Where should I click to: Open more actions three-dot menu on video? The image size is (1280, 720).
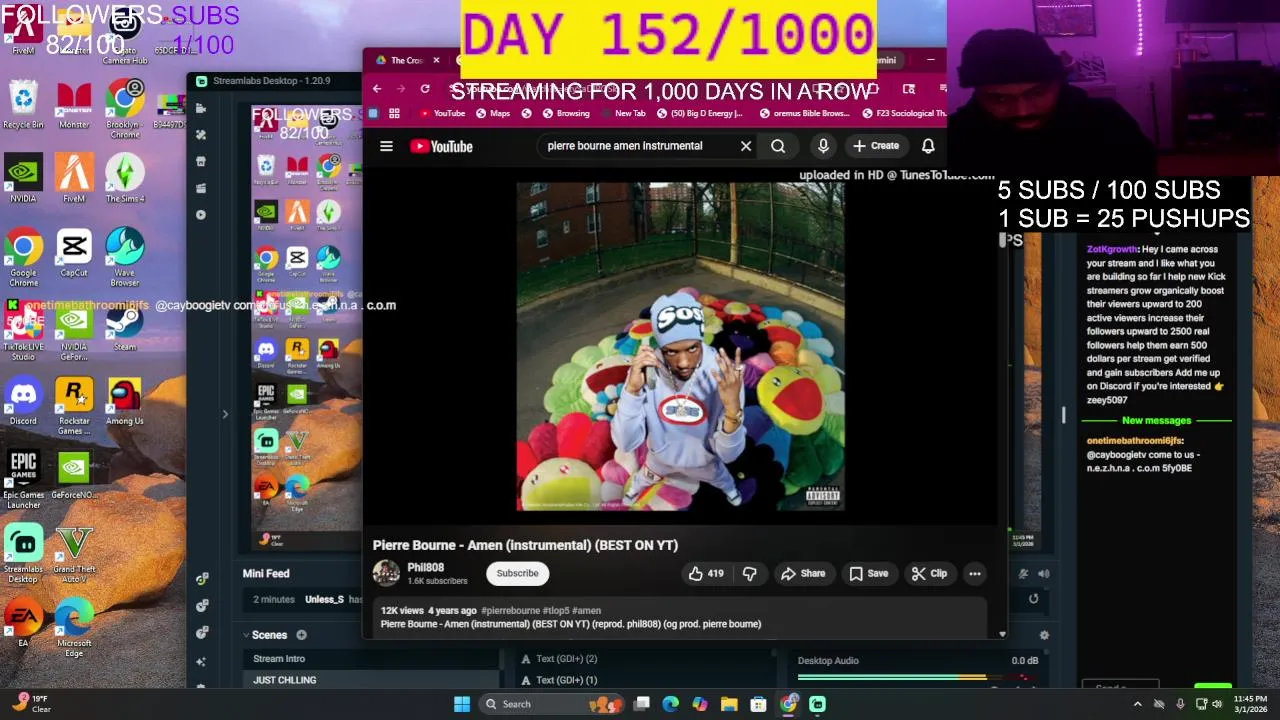pyautogui.click(x=974, y=573)
